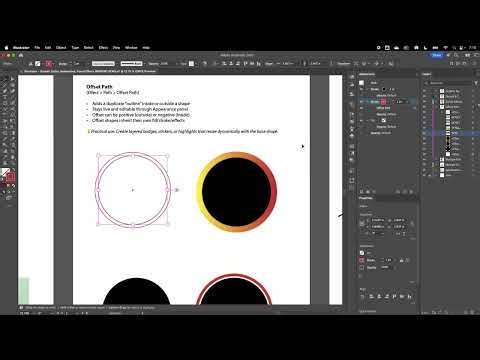Click the Home icon near window controls

(x=21, y=55)
